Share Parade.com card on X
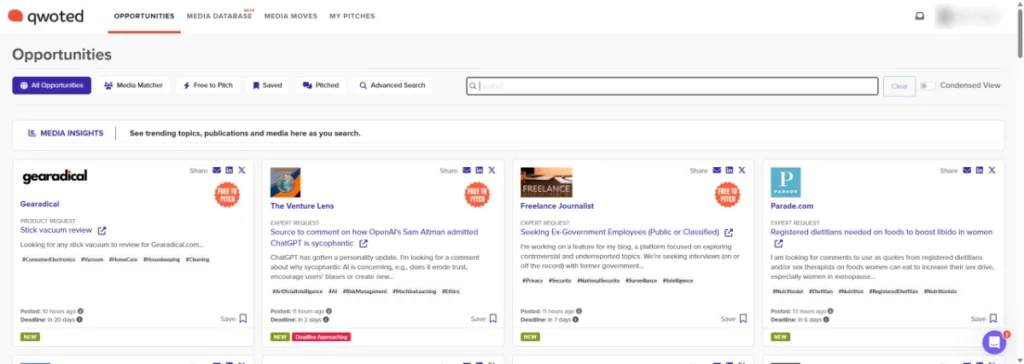The height and width of the screenshot is (364, 1024). click(x=992, y=170)
